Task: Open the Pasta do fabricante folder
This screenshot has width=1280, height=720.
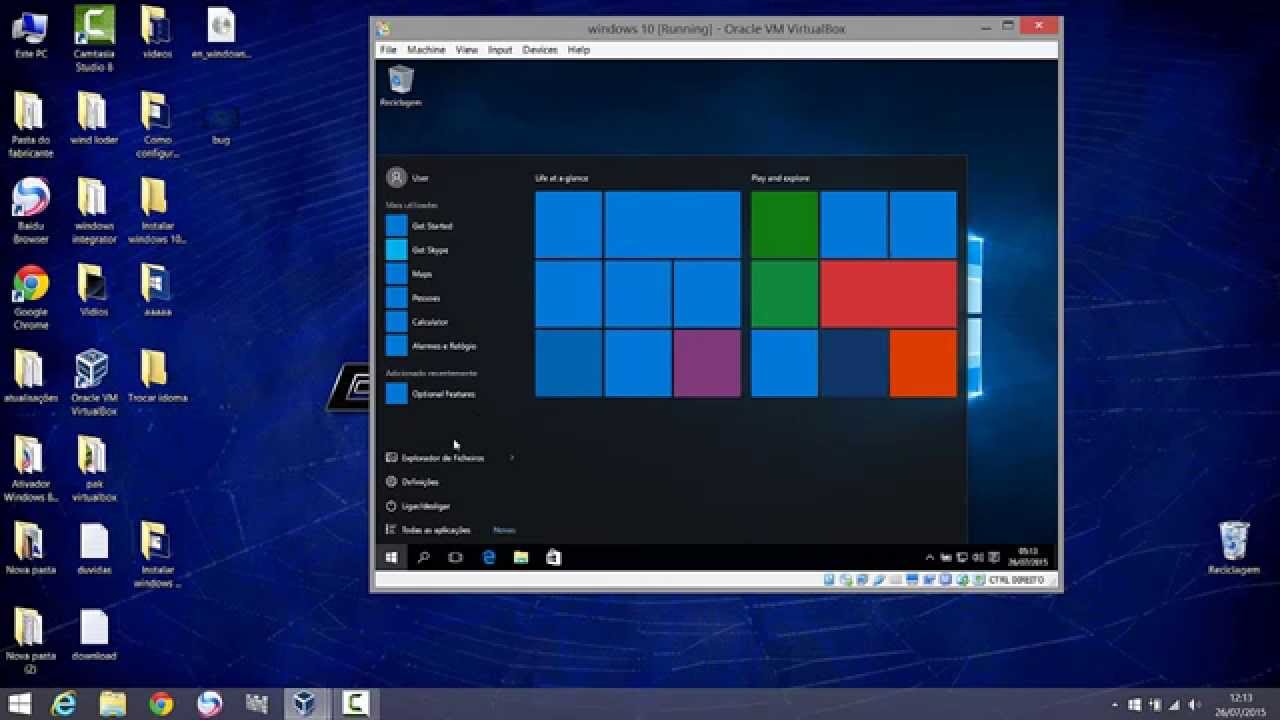Action: pyautogui.click(x=31, y=126)
